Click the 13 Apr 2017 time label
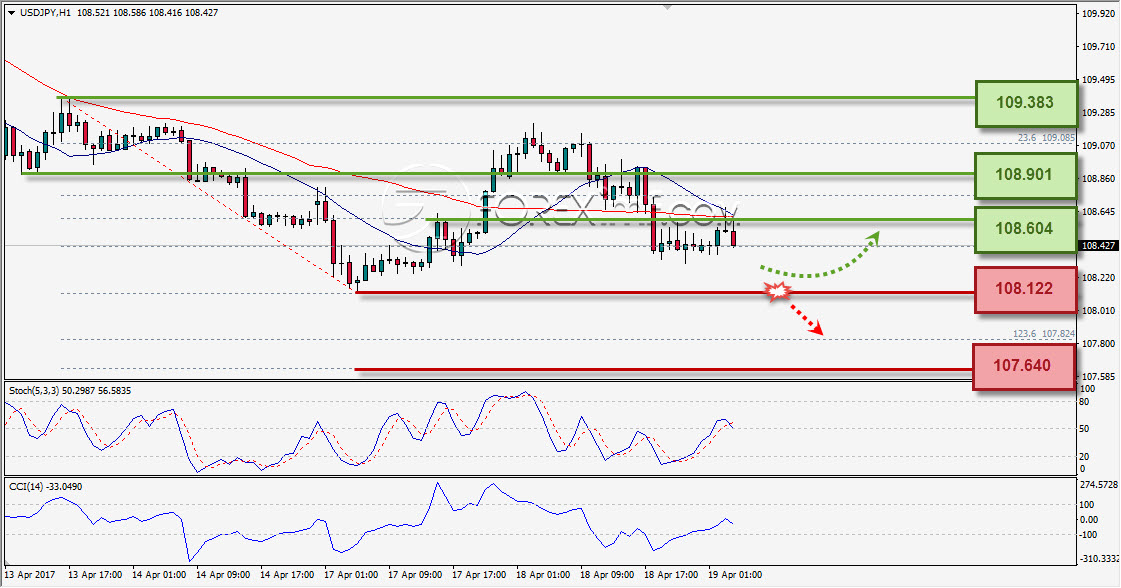1121x588 pixels. coord(30,575)
